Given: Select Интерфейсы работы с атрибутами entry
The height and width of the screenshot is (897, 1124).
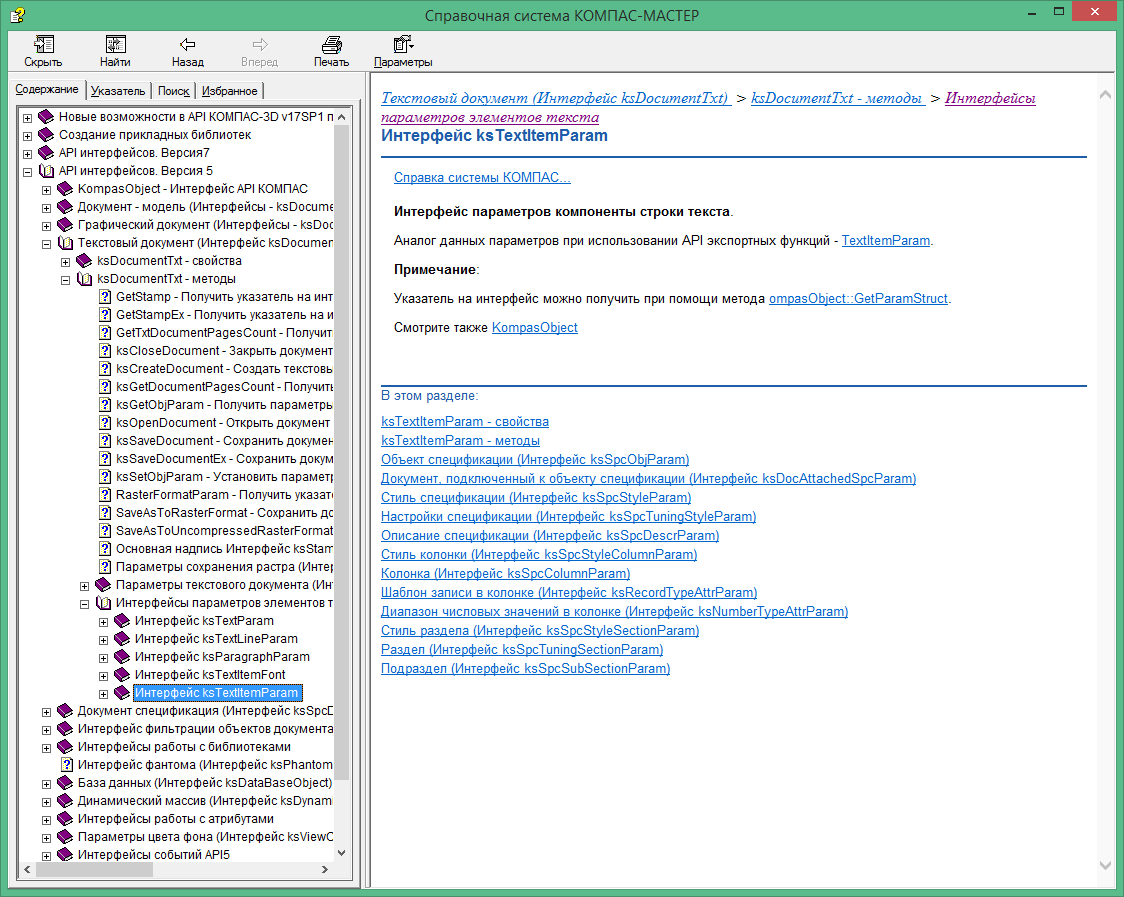Looking at the screenshot, I should coord(176,819).
